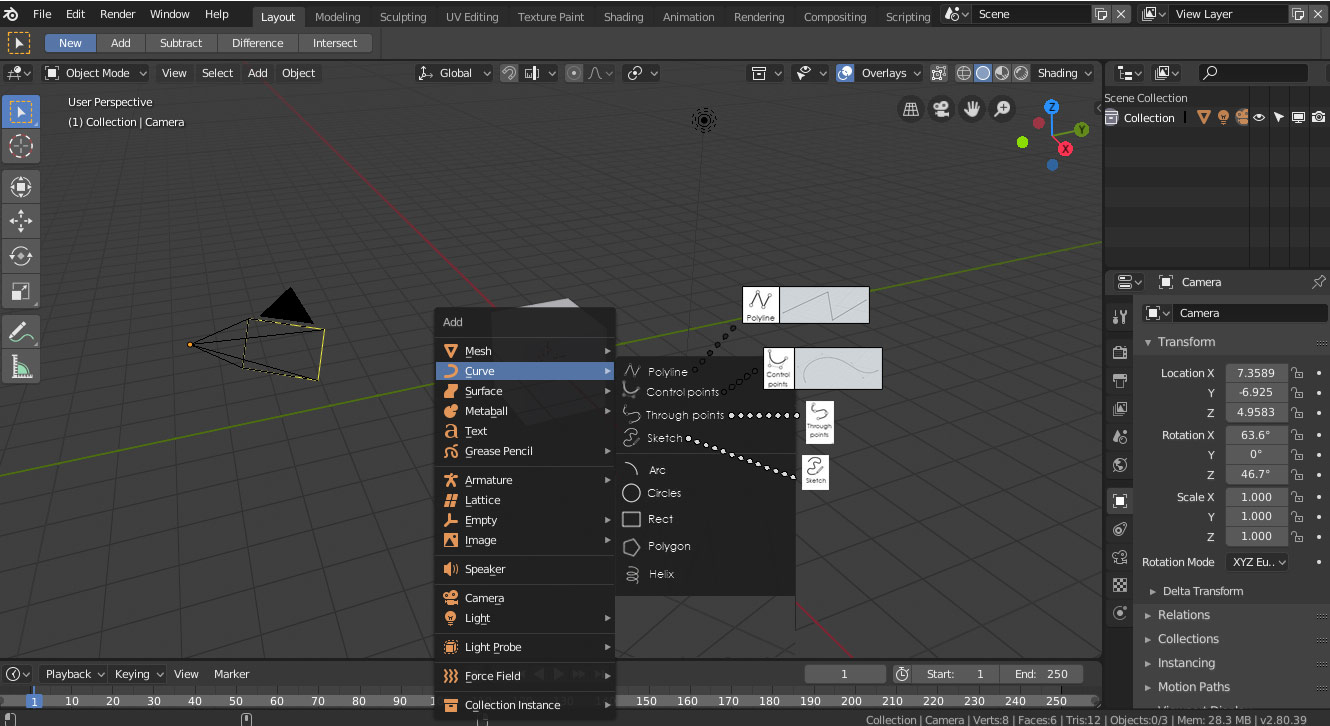Screen dimensions: 1330x726
Task: Click the red X axis on navigation gizmo
Action: coord(1066,148)
